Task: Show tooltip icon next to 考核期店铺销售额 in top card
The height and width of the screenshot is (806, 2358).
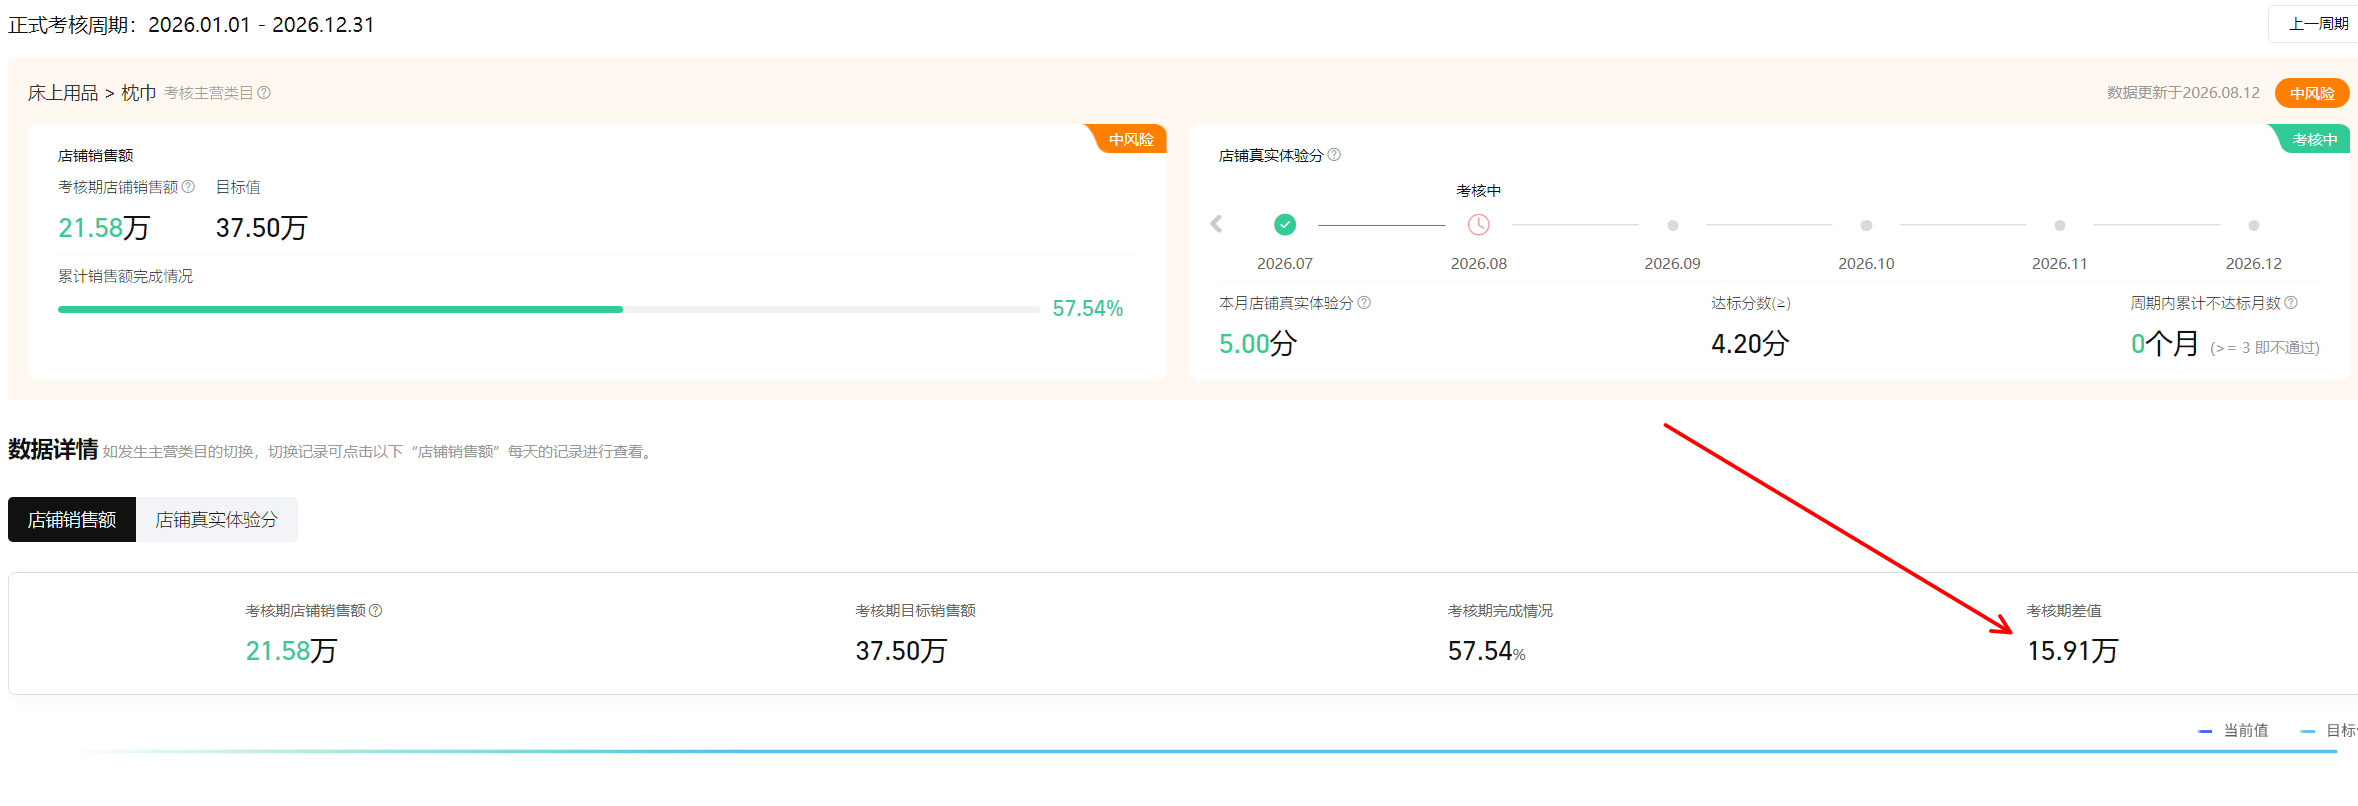Action: (188, 187)
